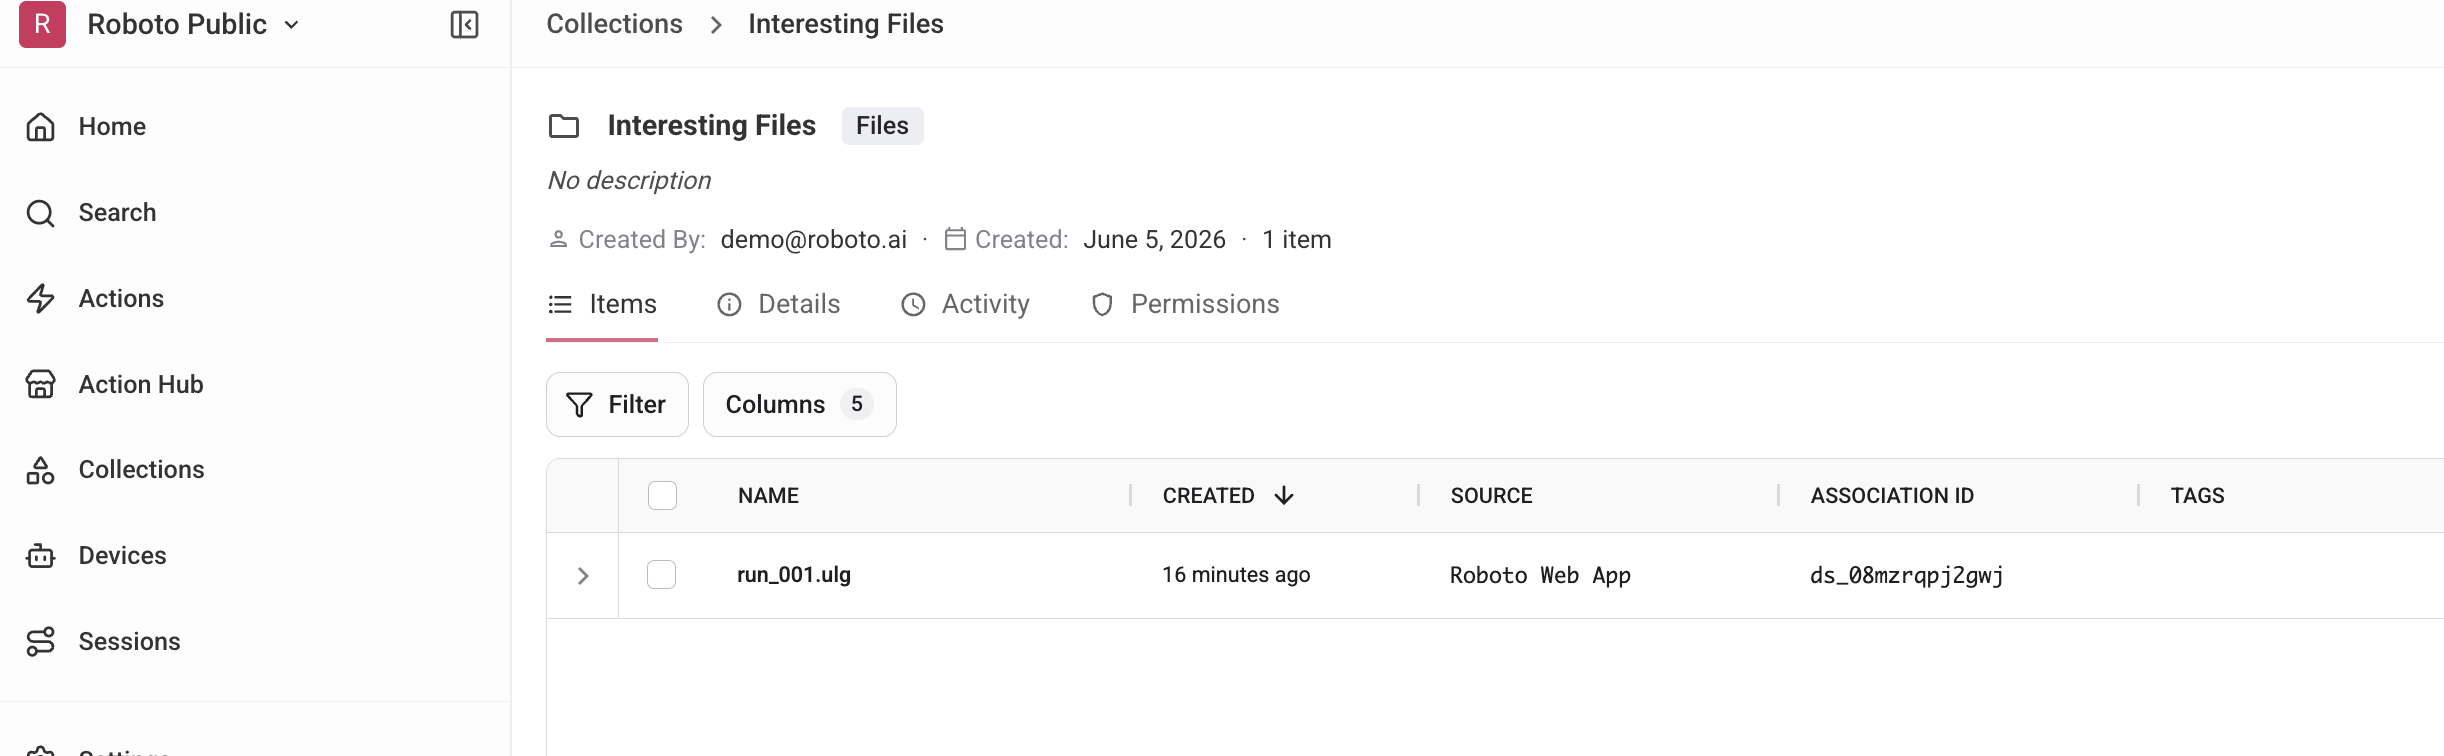Screen dimensions: 2444x756
Task: Click the Collections breadcrumb link
Action: click(x=614, y=24)
